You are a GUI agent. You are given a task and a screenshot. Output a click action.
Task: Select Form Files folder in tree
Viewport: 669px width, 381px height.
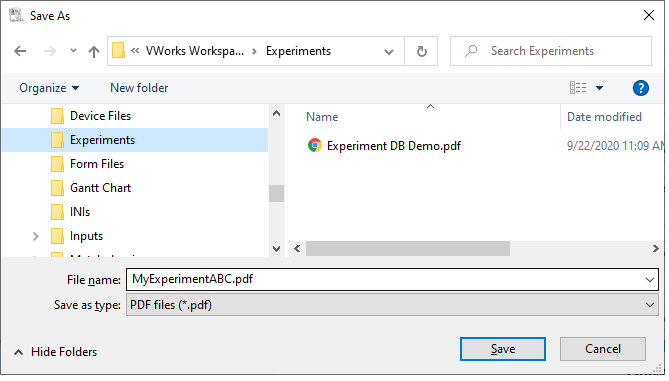coord(97,164)
